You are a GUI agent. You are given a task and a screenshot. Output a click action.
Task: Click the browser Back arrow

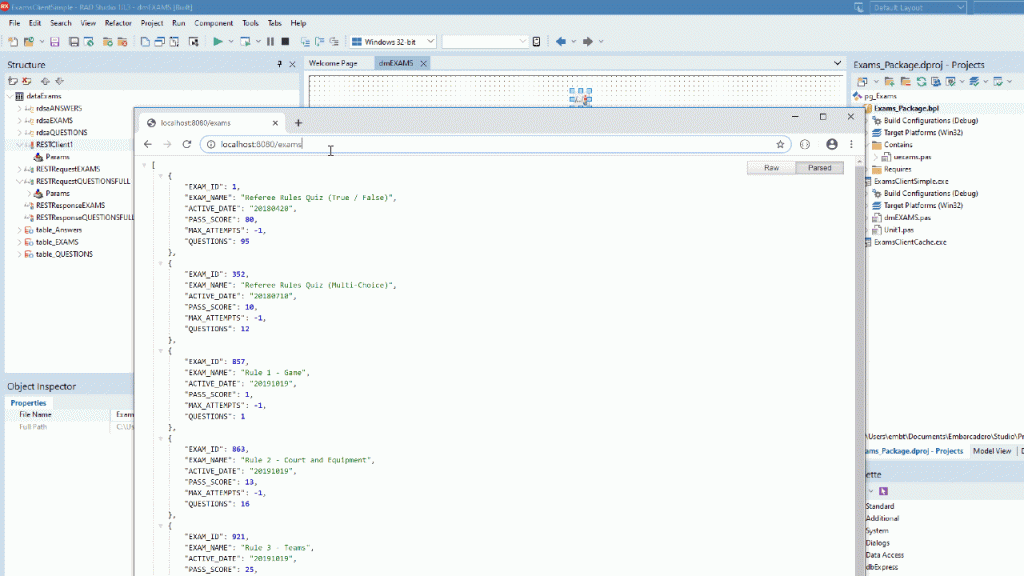(x=148, y=144)
